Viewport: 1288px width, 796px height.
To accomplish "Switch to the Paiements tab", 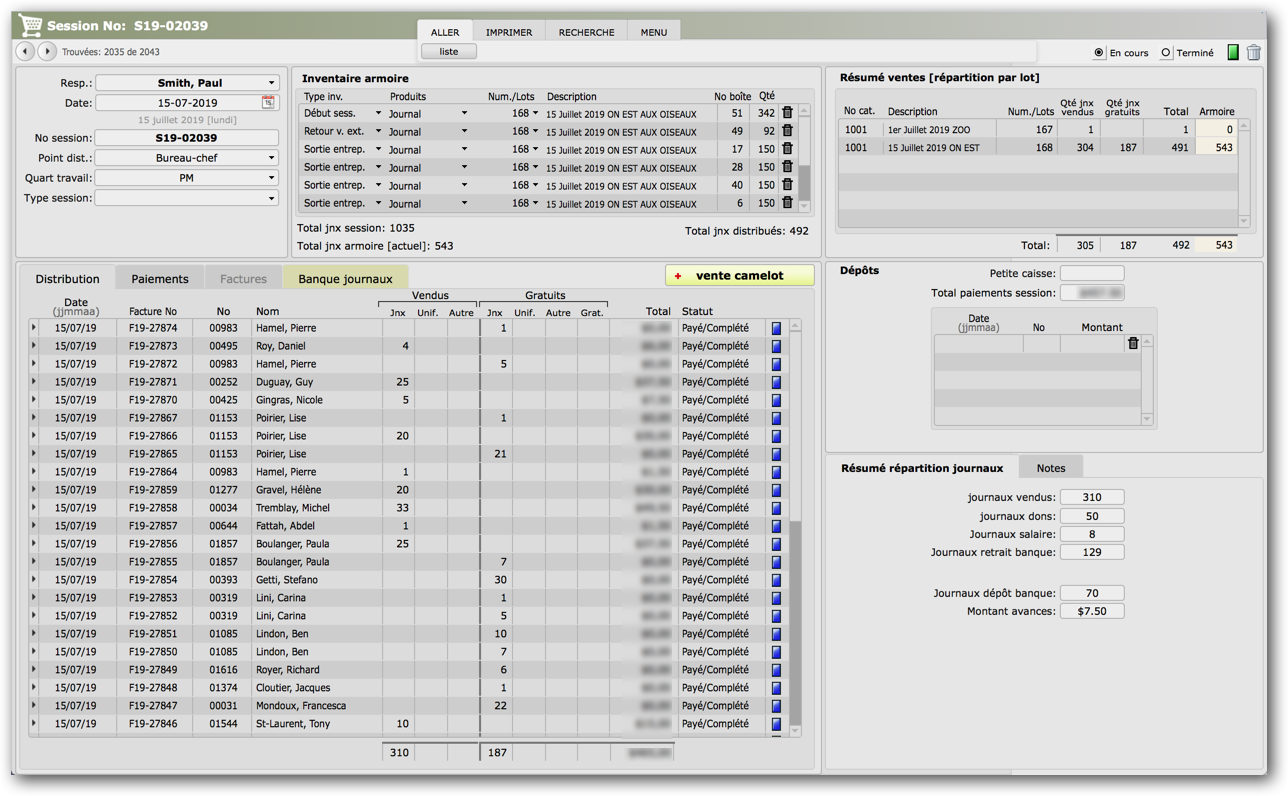I will tap(160, 279).
